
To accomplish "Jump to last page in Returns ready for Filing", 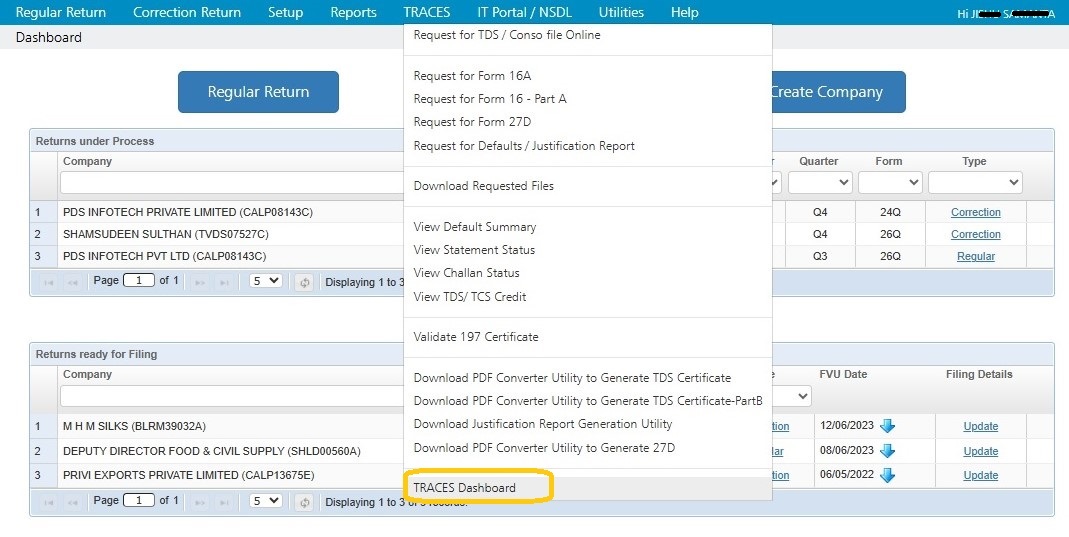I will (225, 501).
